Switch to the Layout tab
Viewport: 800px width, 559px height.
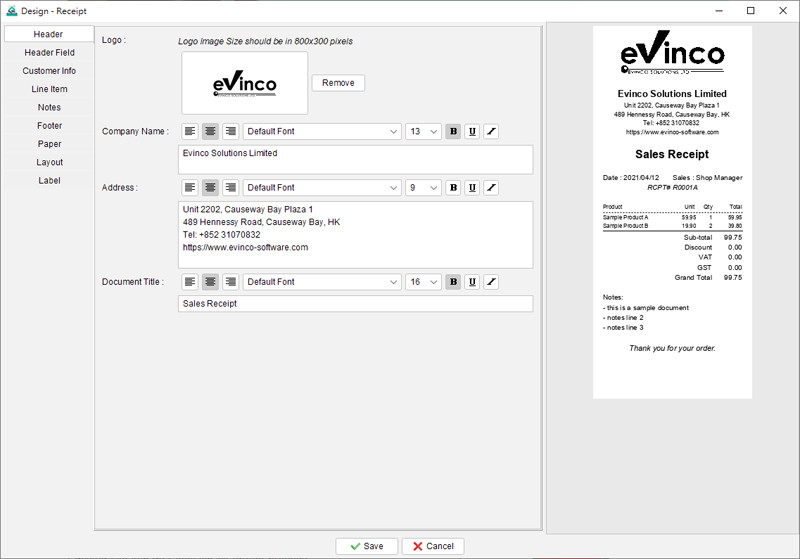click(49, 162)
